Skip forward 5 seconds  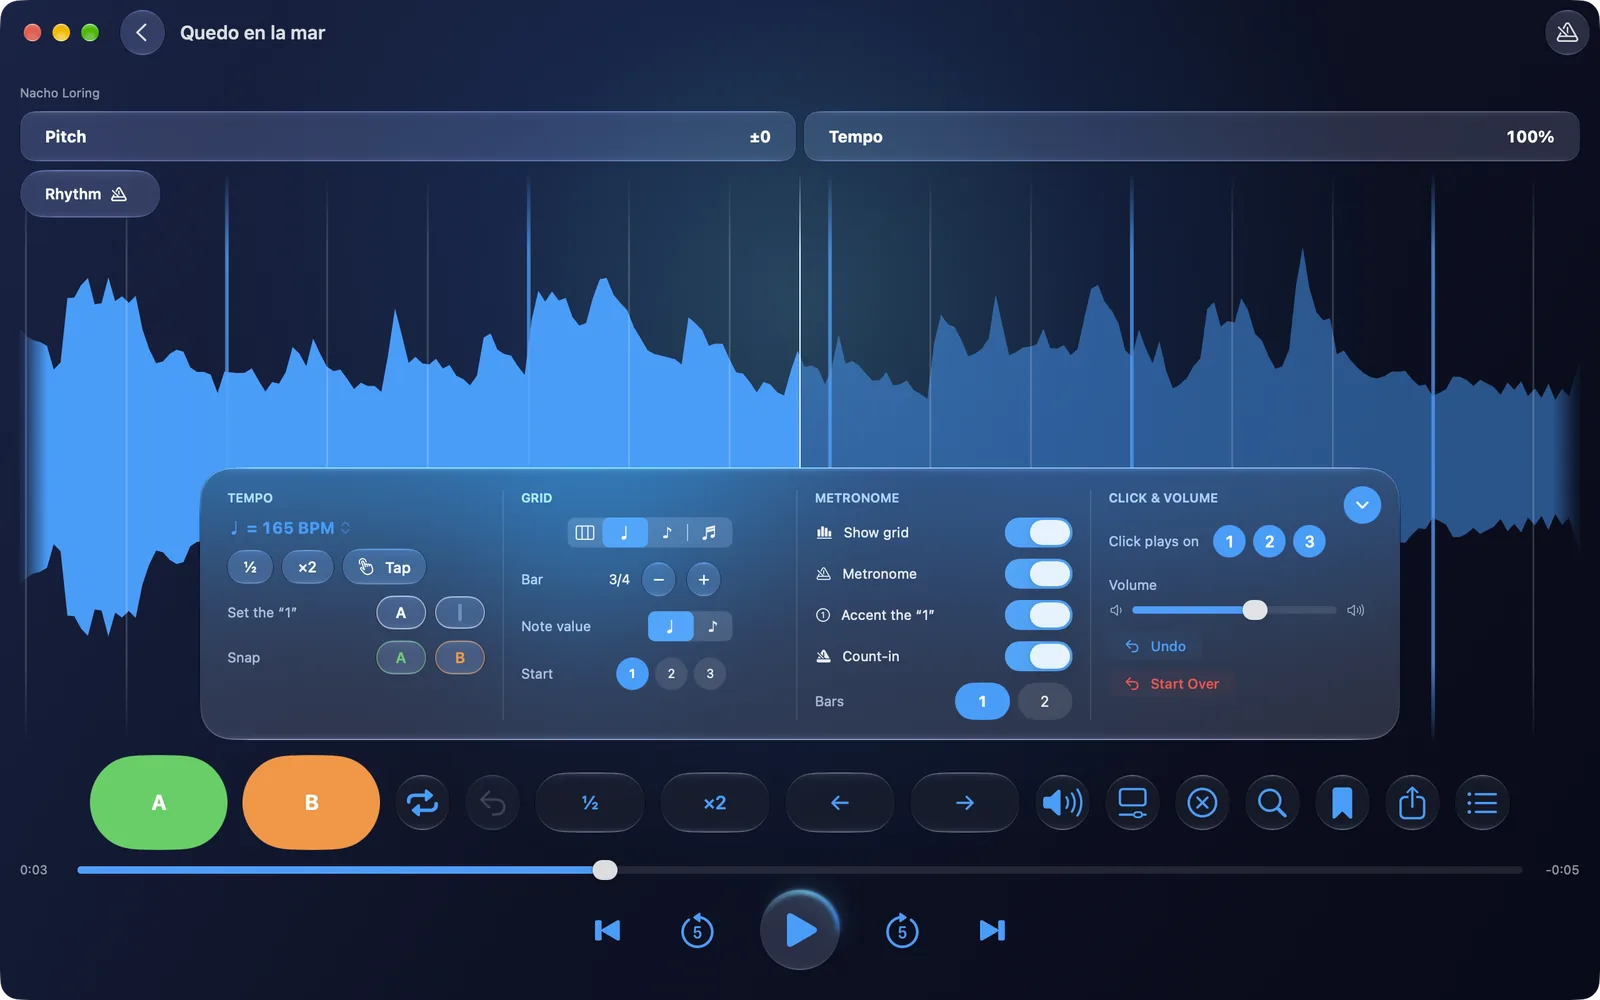902,931
